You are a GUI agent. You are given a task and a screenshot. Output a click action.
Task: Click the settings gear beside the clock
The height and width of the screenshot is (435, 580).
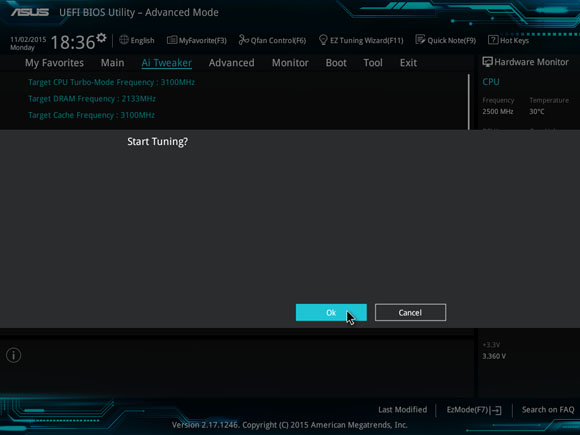click(x=101, y=38)
